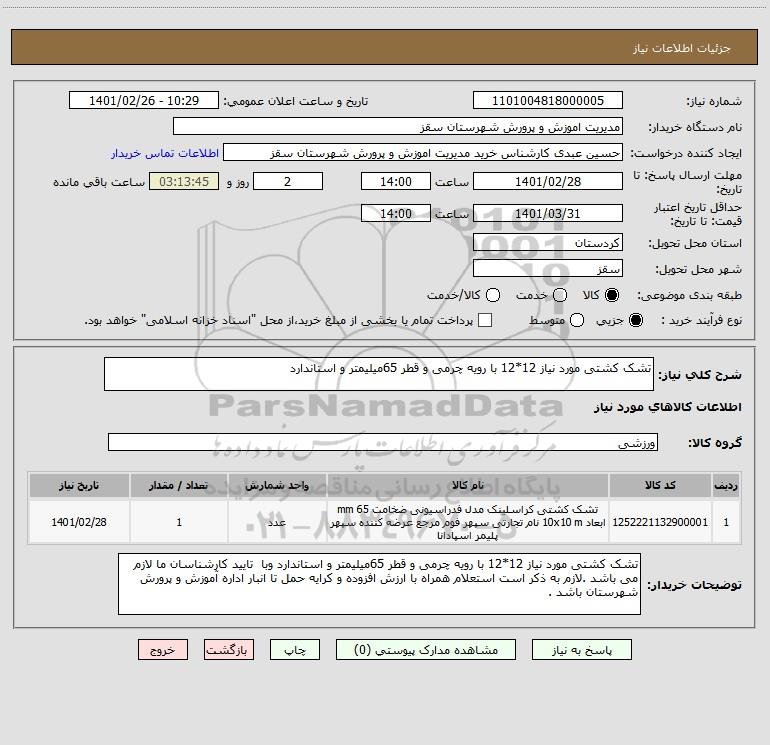Click the پاسخ به نیاز button

[x=581, y=650]
